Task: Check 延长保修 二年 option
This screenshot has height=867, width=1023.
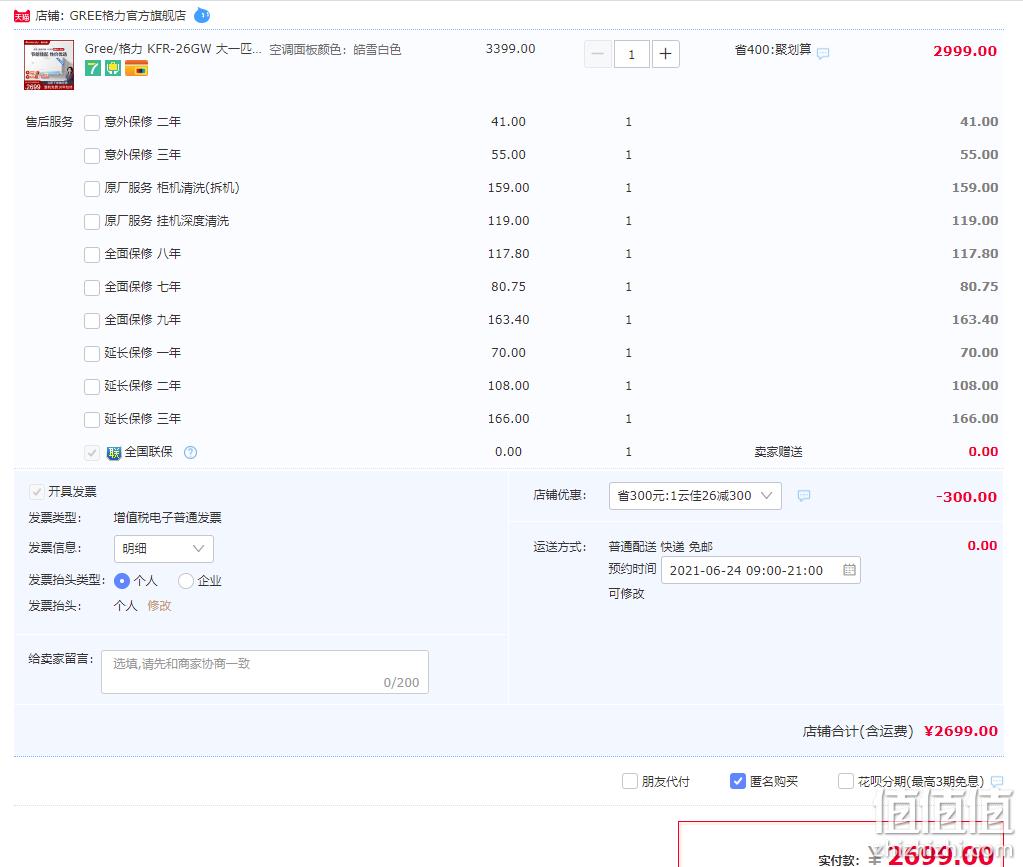Action: click(x=92, y=386)
